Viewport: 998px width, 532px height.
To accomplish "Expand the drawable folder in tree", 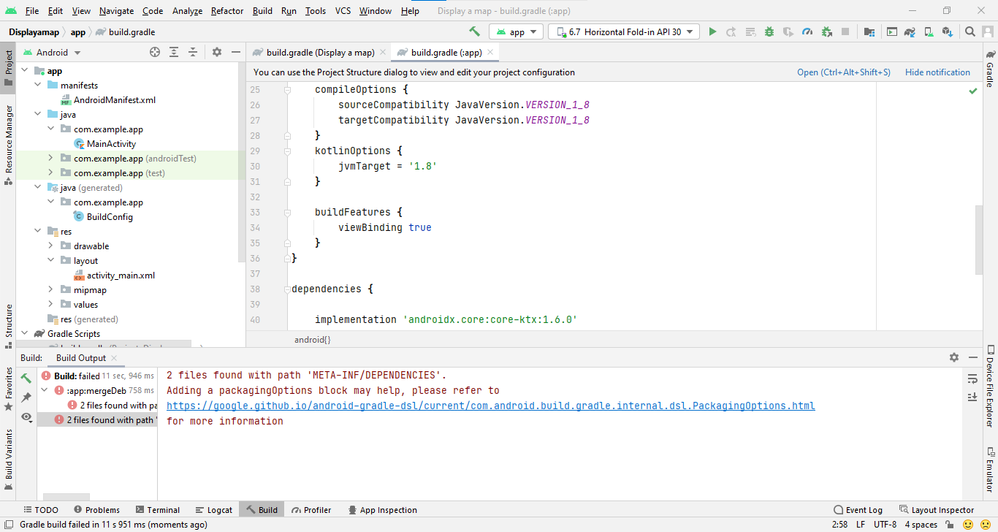I will 51,246.
